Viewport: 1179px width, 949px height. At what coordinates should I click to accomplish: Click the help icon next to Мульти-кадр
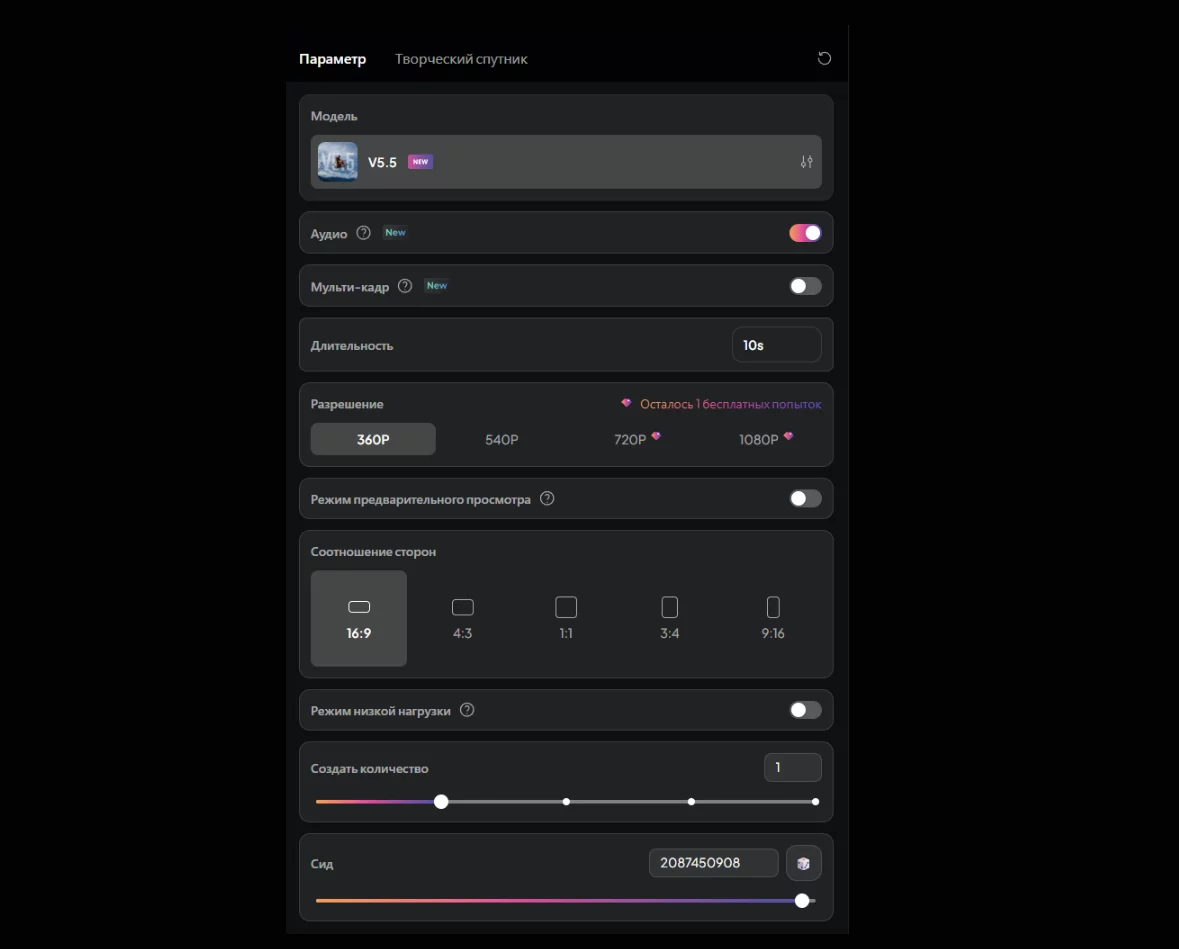coord(405,286)
